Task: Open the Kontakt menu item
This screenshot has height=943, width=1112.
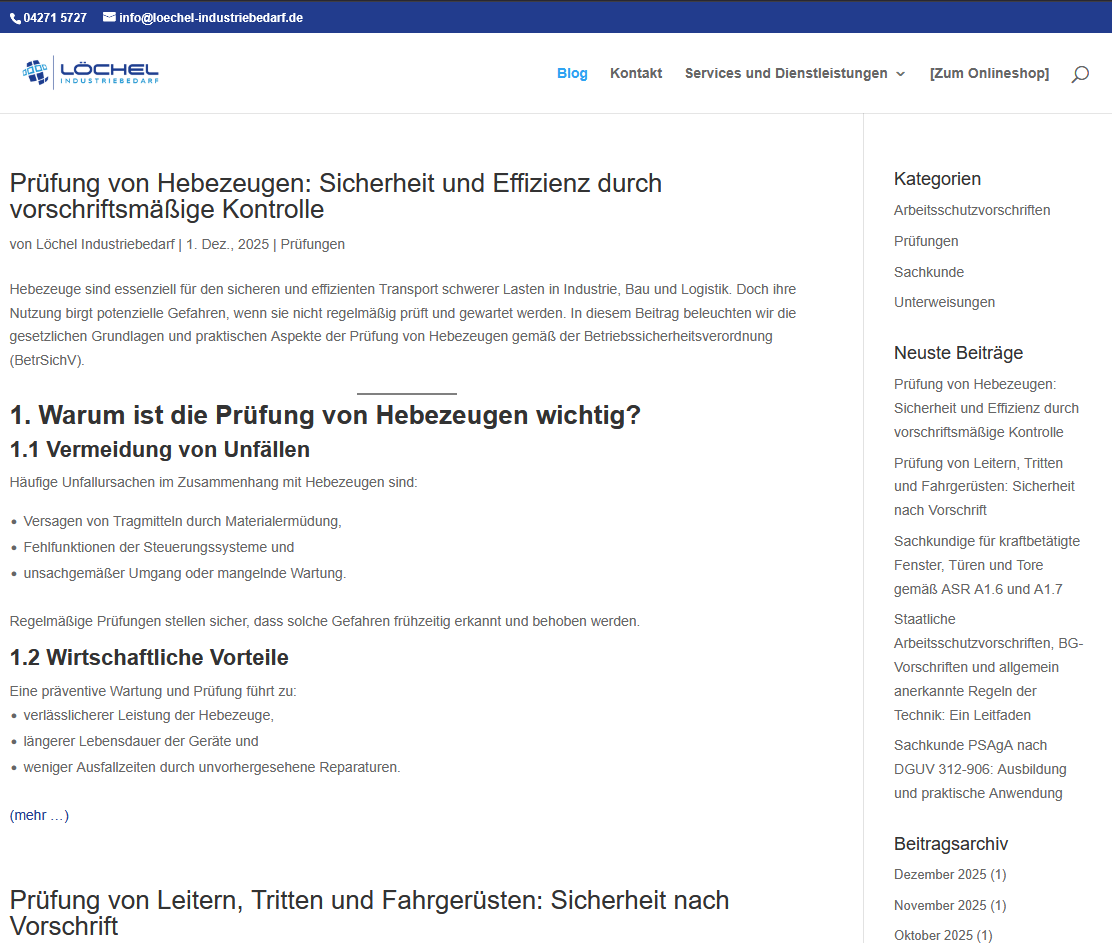Action: coord(636,73)
